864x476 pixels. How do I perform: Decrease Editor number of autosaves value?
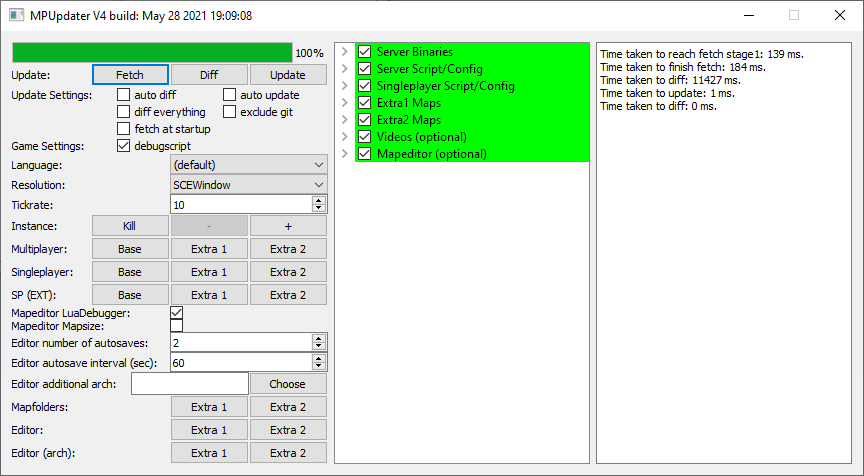pos(319,346)
